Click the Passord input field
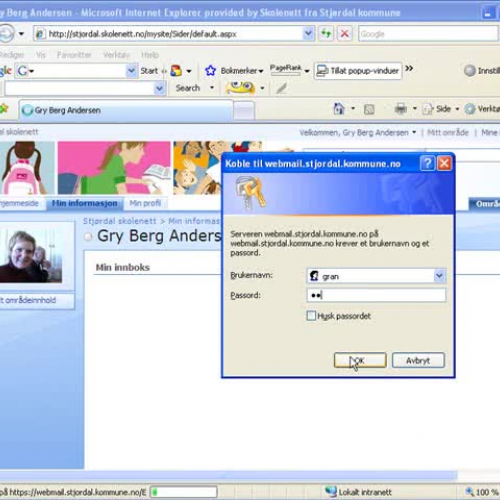 tap(376, 295)
